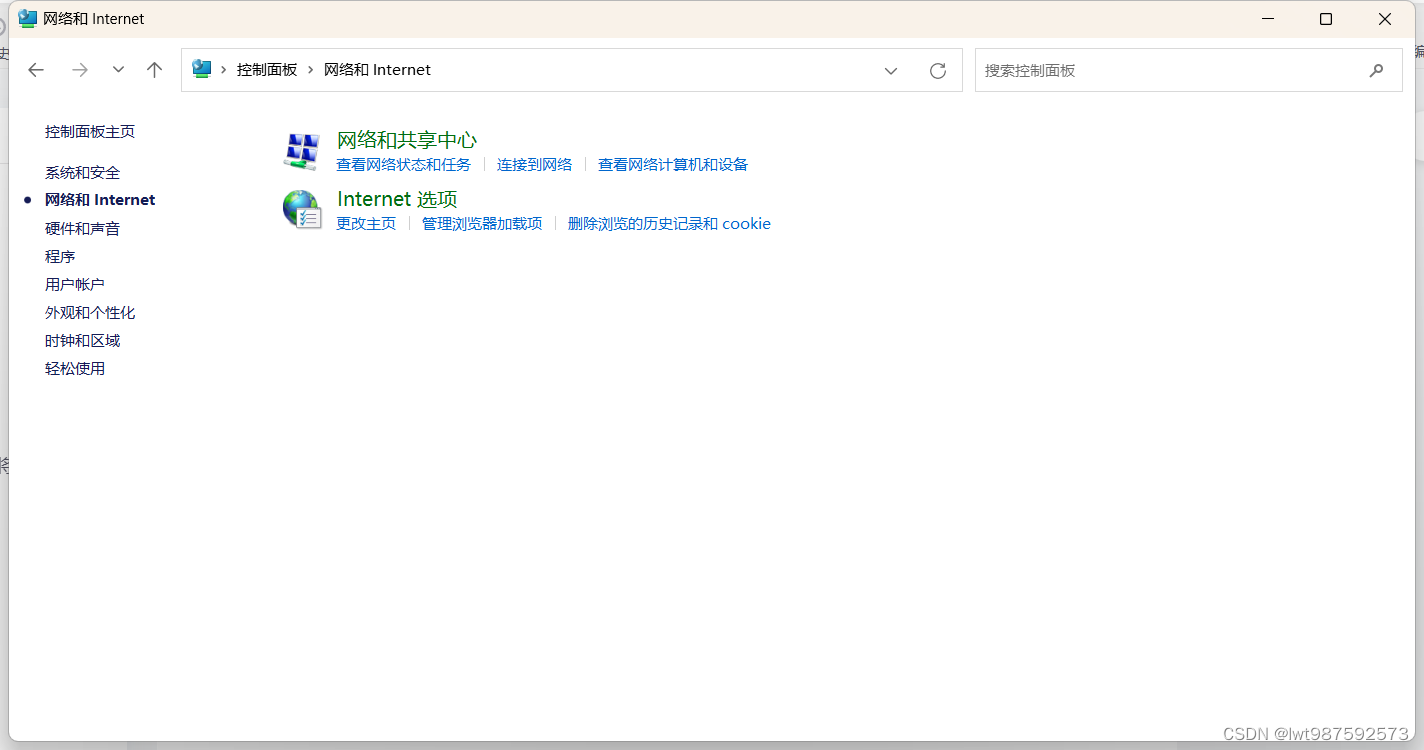Open 用户帐户 category in sidebar
The image size is (1424, 750).
(75, 285)
